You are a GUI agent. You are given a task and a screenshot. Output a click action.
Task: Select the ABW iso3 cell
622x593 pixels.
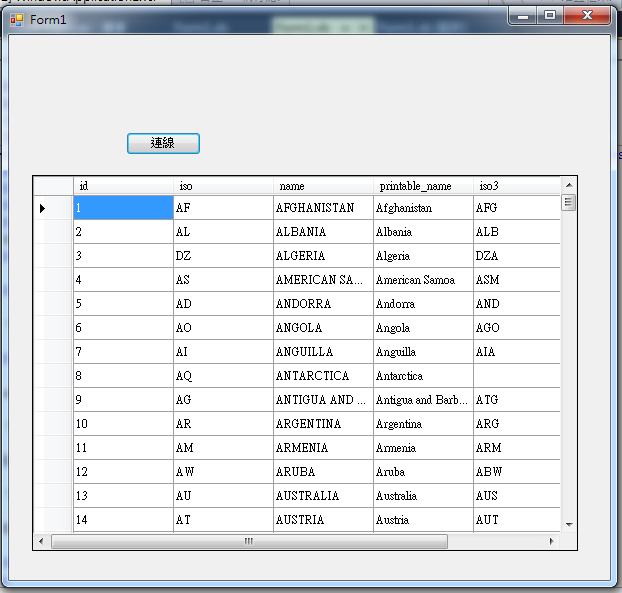coord(517,472)
